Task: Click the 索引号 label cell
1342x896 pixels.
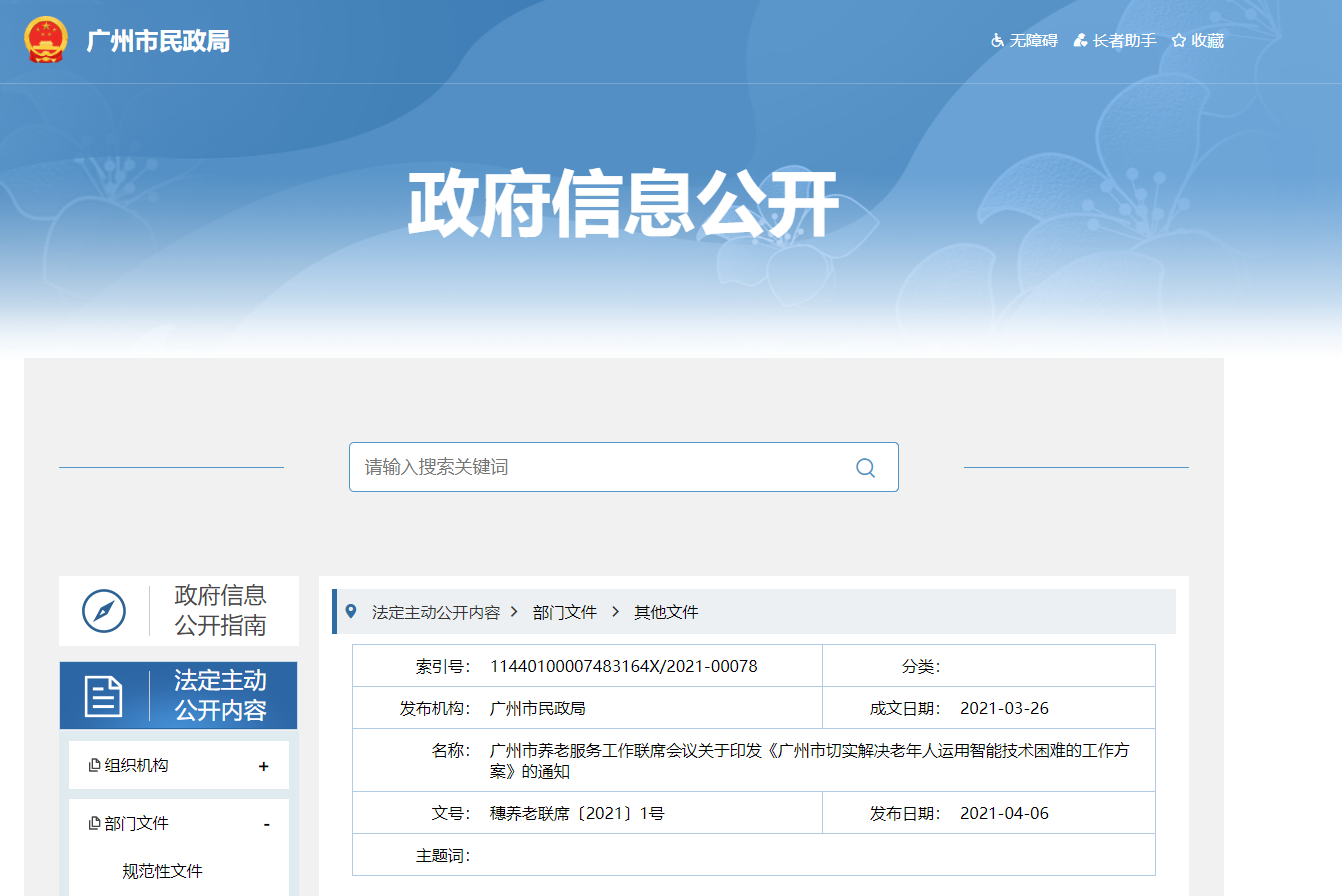Action: (x=443, y=667)
